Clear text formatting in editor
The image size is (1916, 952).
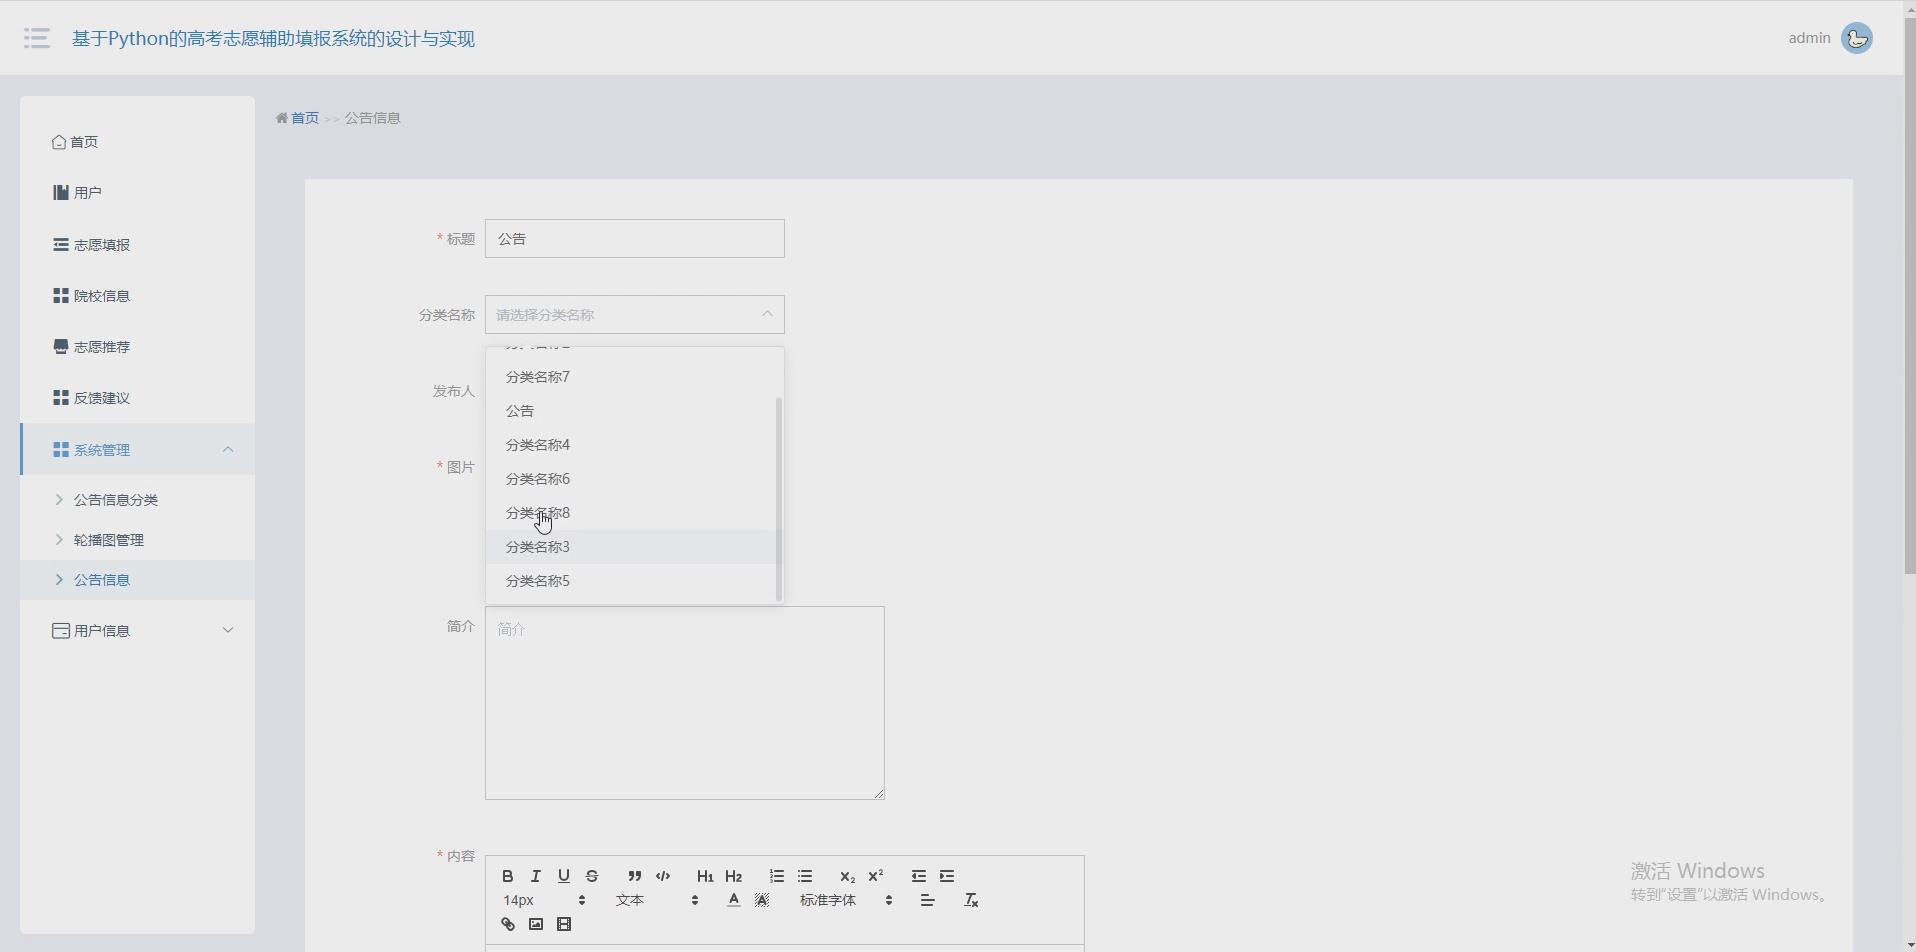tap(971, 900)
